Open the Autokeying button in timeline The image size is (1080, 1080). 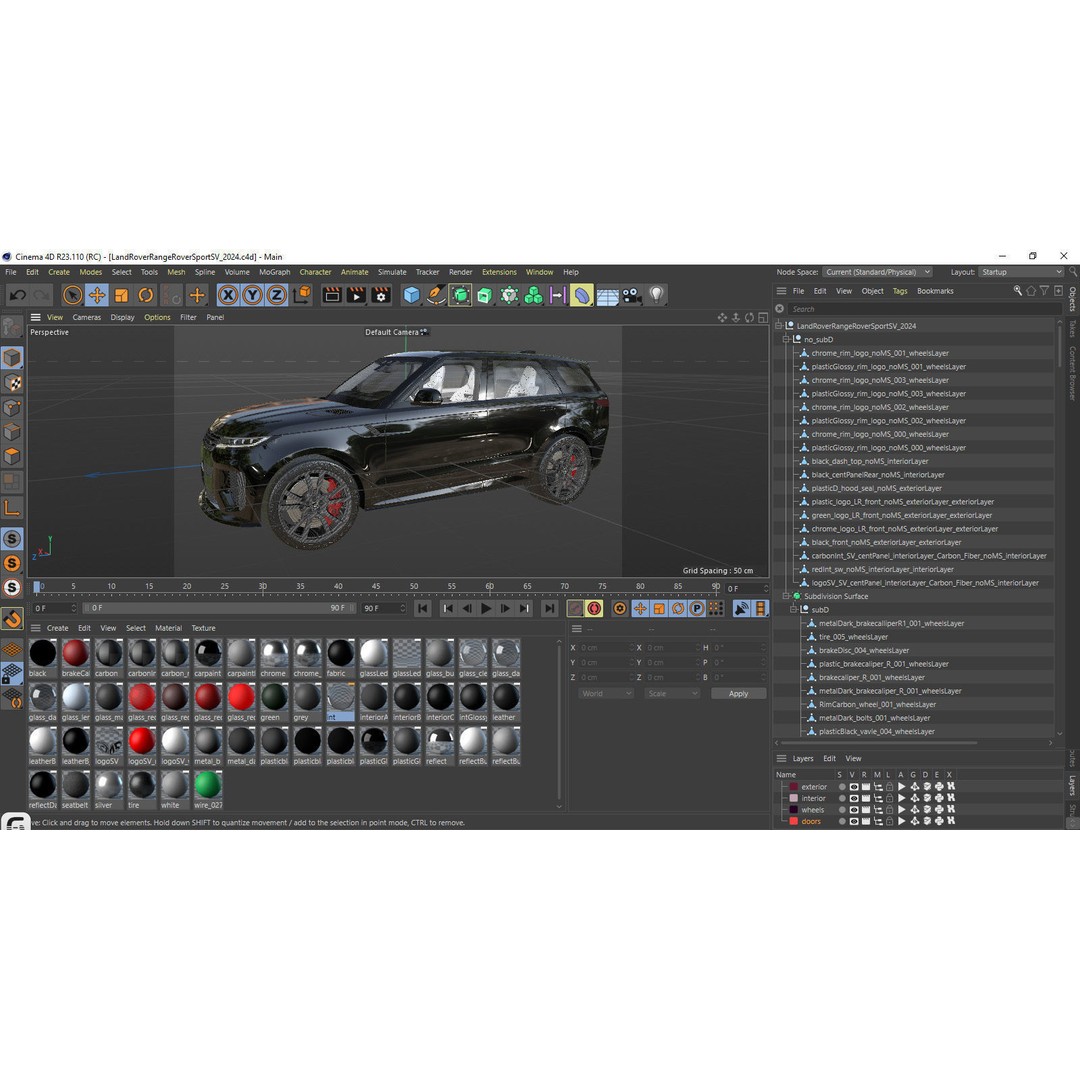click(594, 609)
